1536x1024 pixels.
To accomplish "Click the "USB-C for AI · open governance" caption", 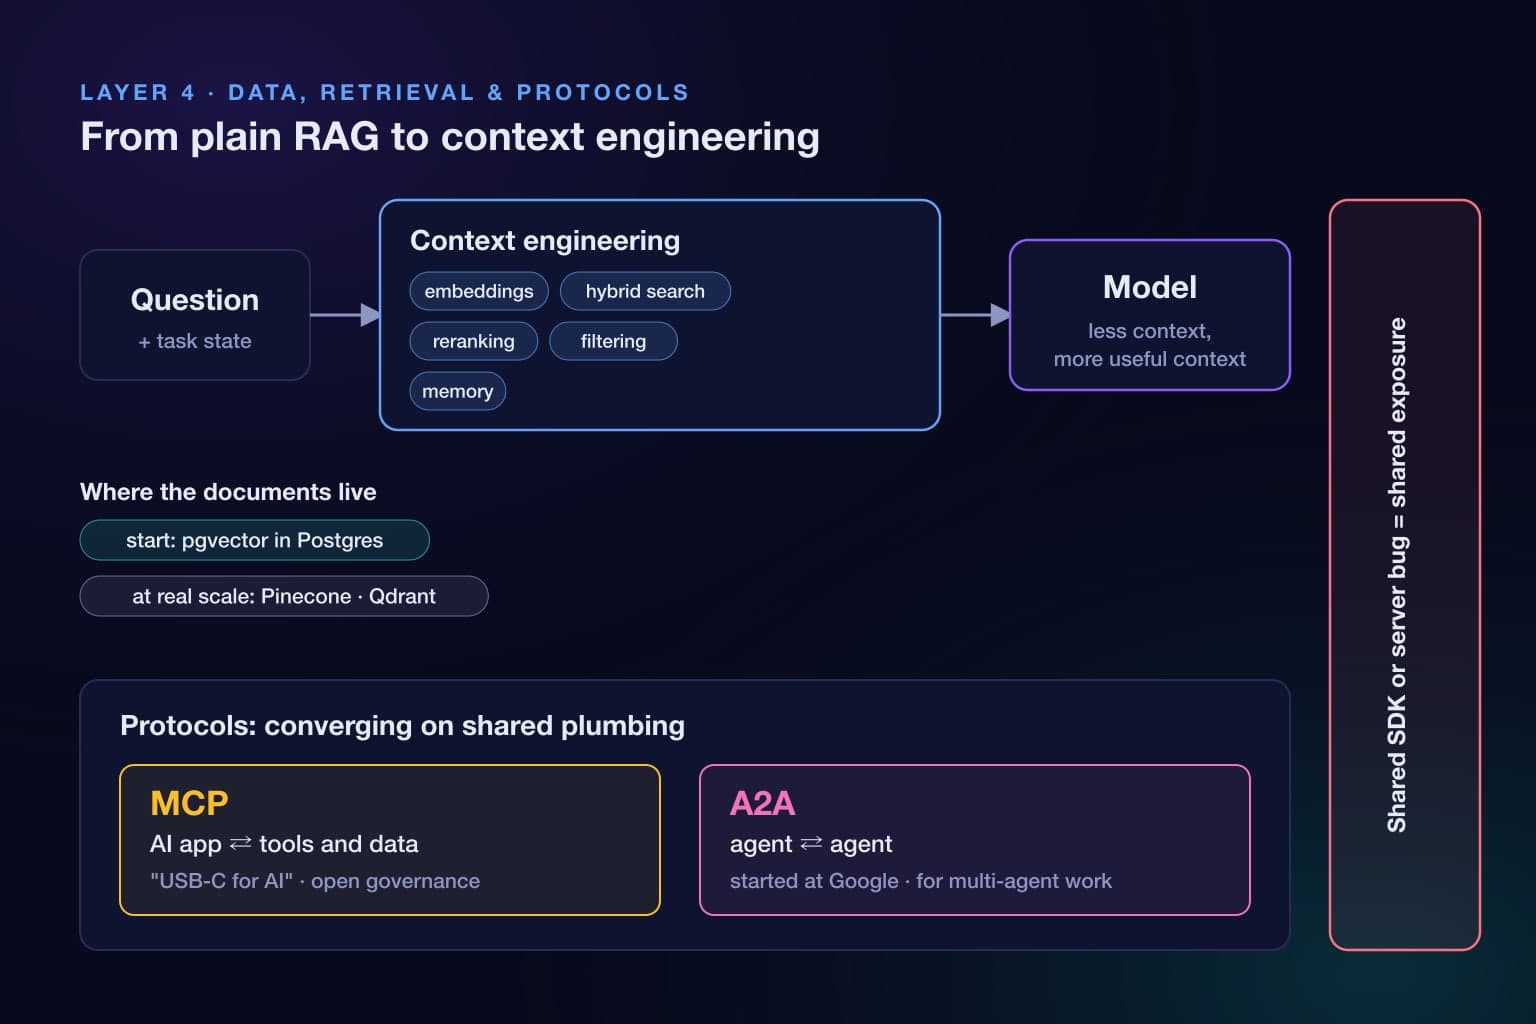I will pyautogui.click(x=315, y=881).
